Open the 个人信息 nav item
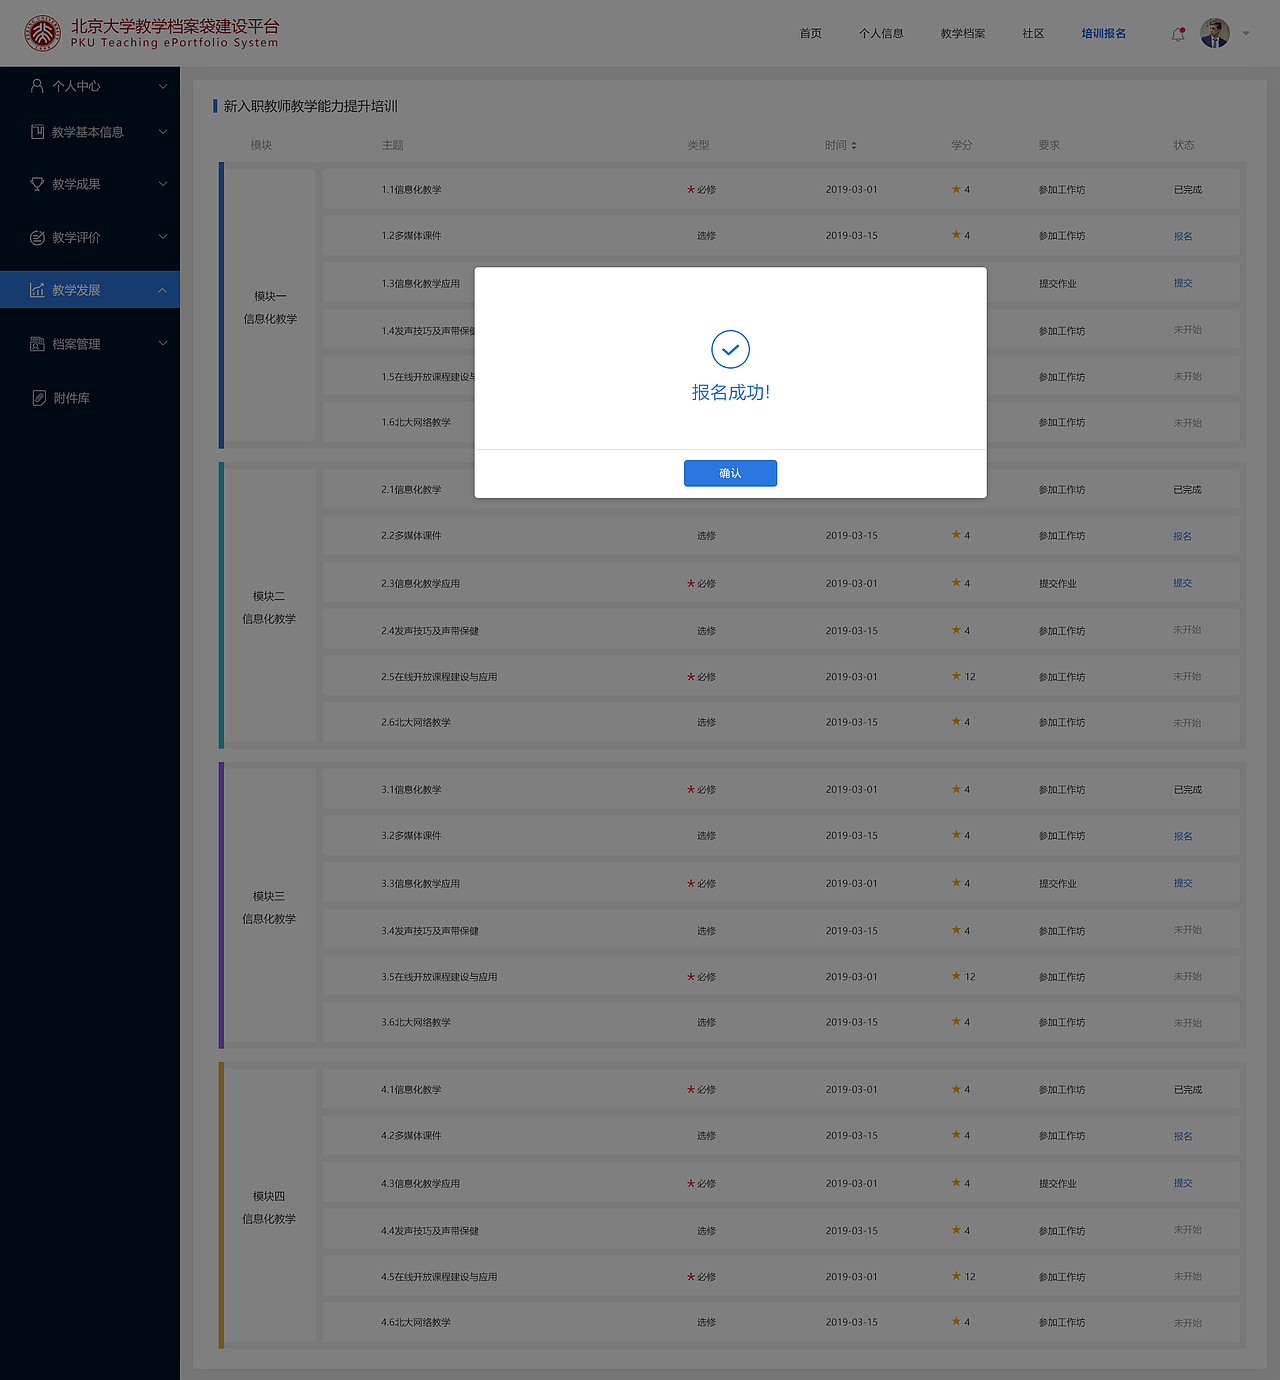 coord(881,34)
